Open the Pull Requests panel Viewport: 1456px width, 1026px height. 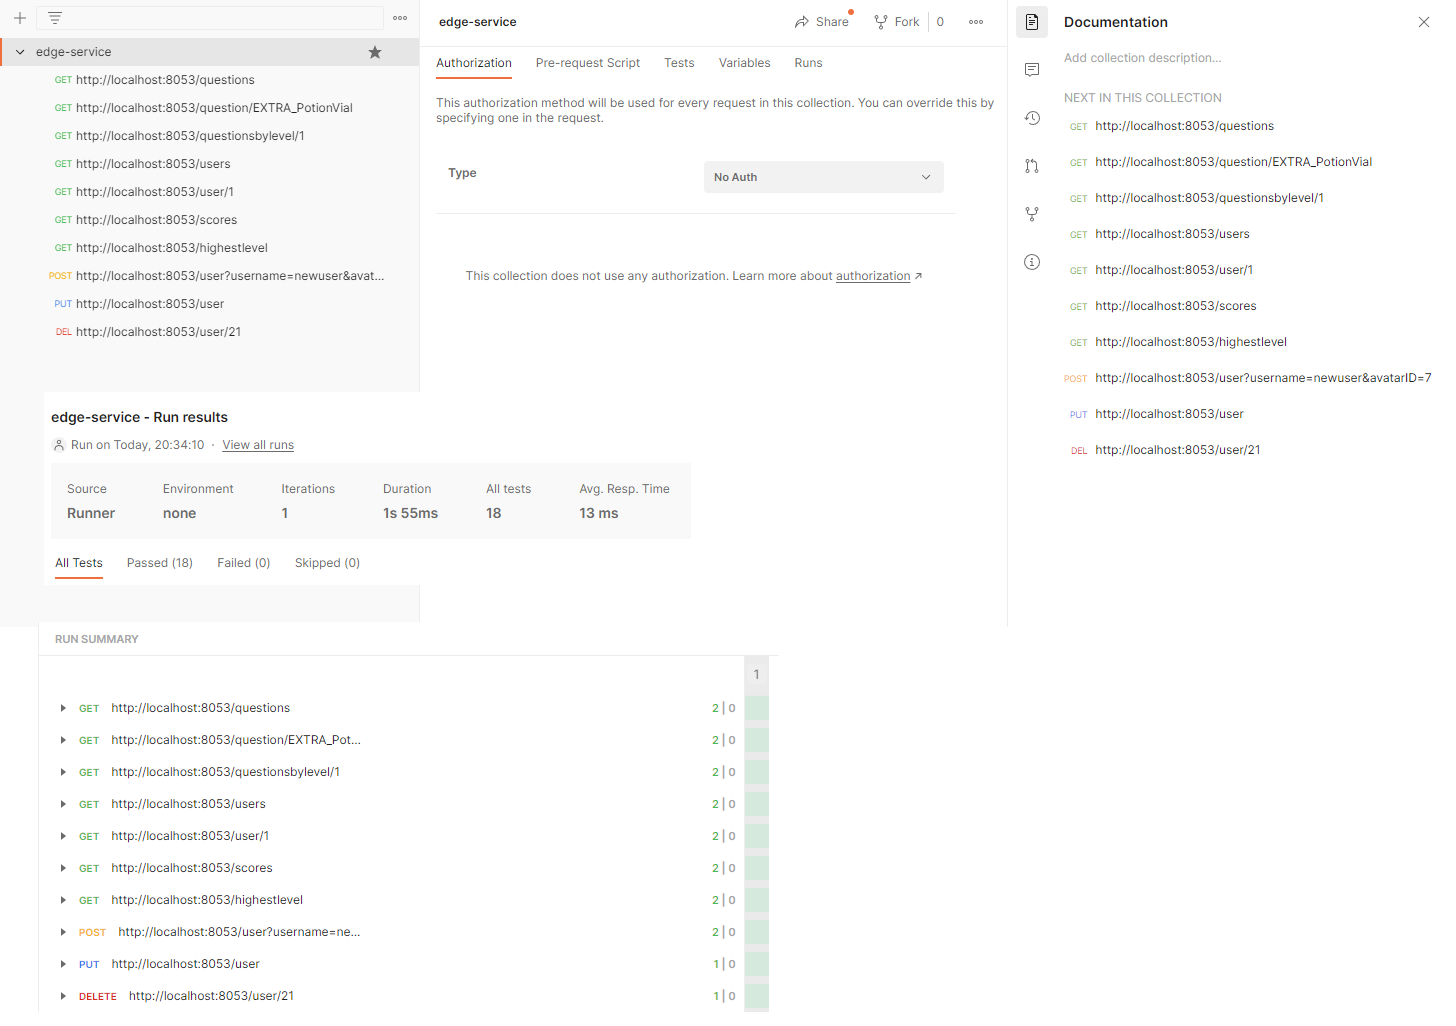pyautogui.click(x=1032, y=166)
